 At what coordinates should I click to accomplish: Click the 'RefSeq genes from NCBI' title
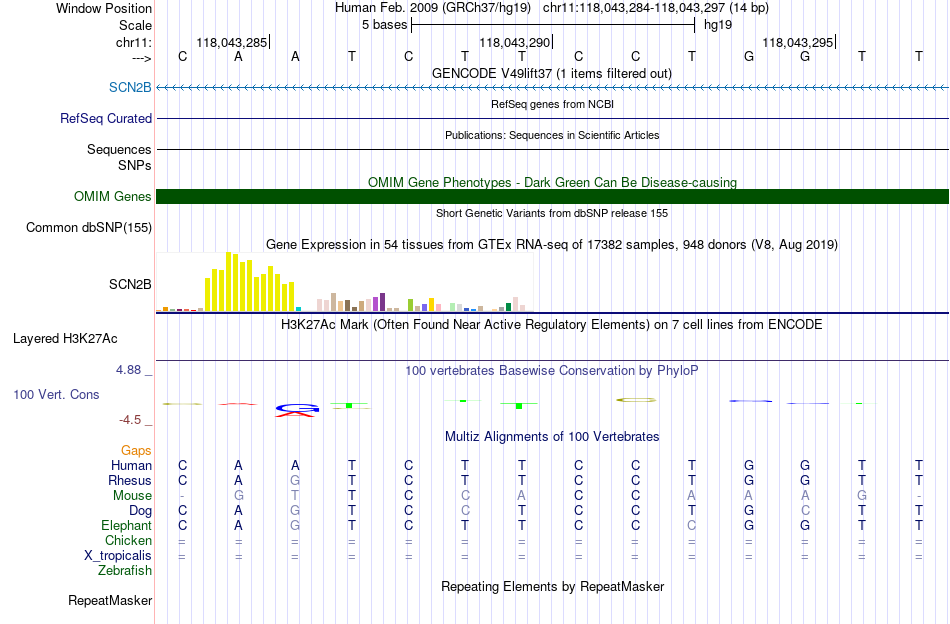pos(553,104)
